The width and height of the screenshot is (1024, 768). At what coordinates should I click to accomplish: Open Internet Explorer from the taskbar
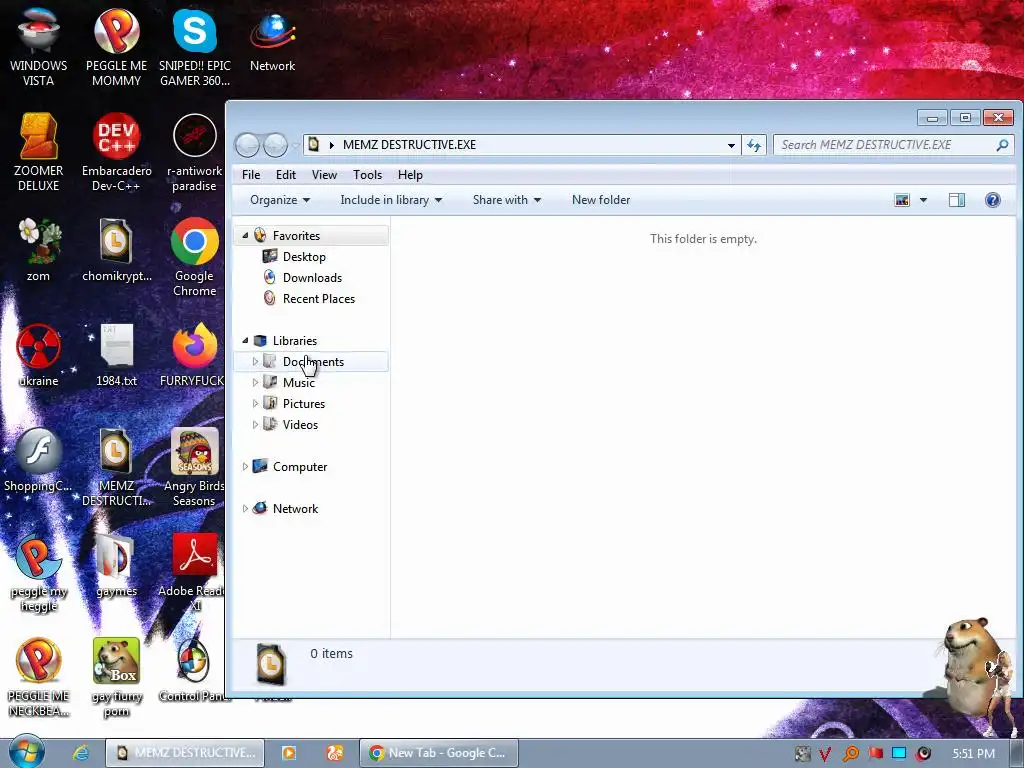81,753
